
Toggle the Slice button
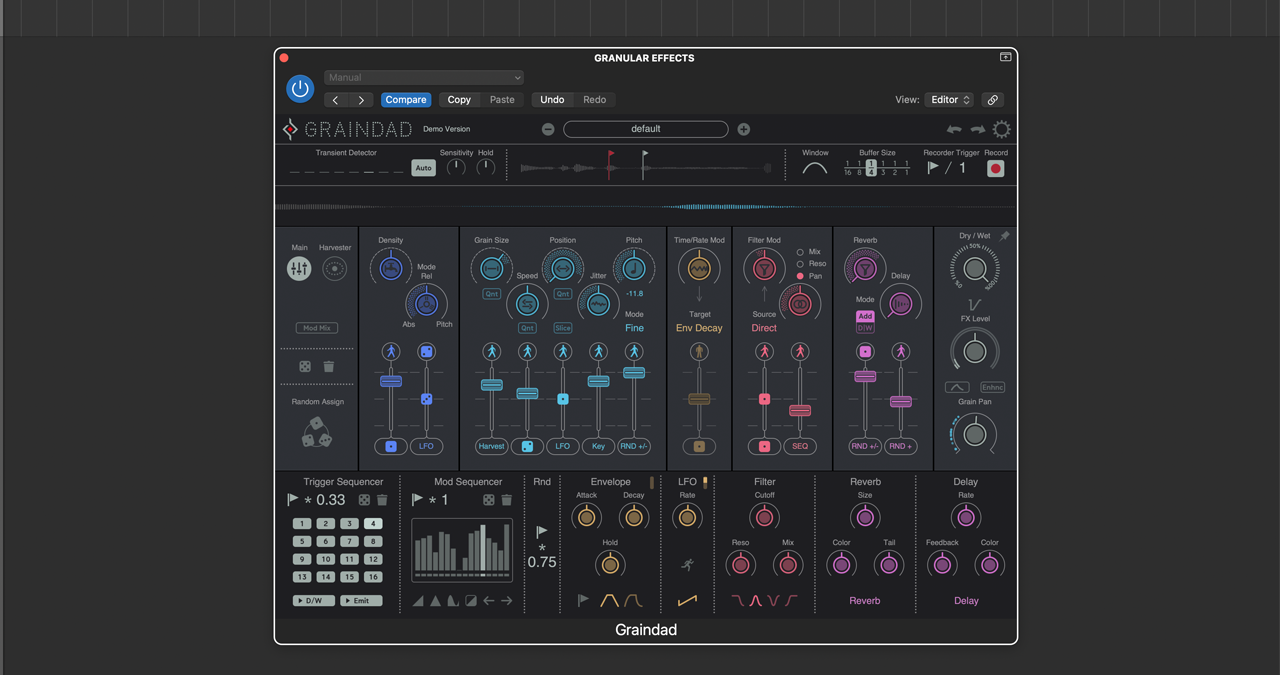click(563, 328)
